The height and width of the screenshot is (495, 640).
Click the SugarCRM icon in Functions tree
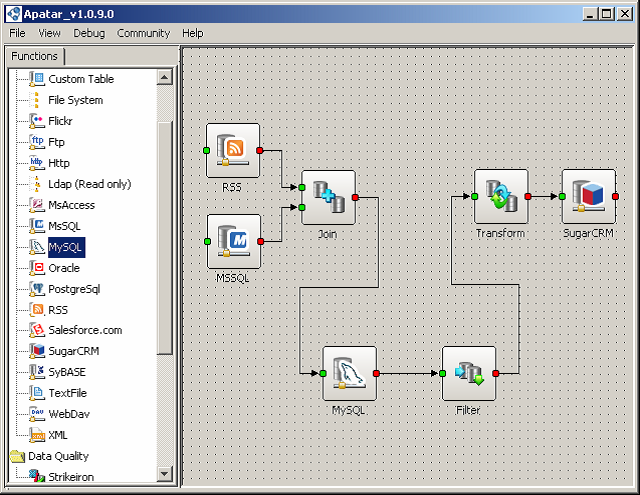[x=37, y=351]
